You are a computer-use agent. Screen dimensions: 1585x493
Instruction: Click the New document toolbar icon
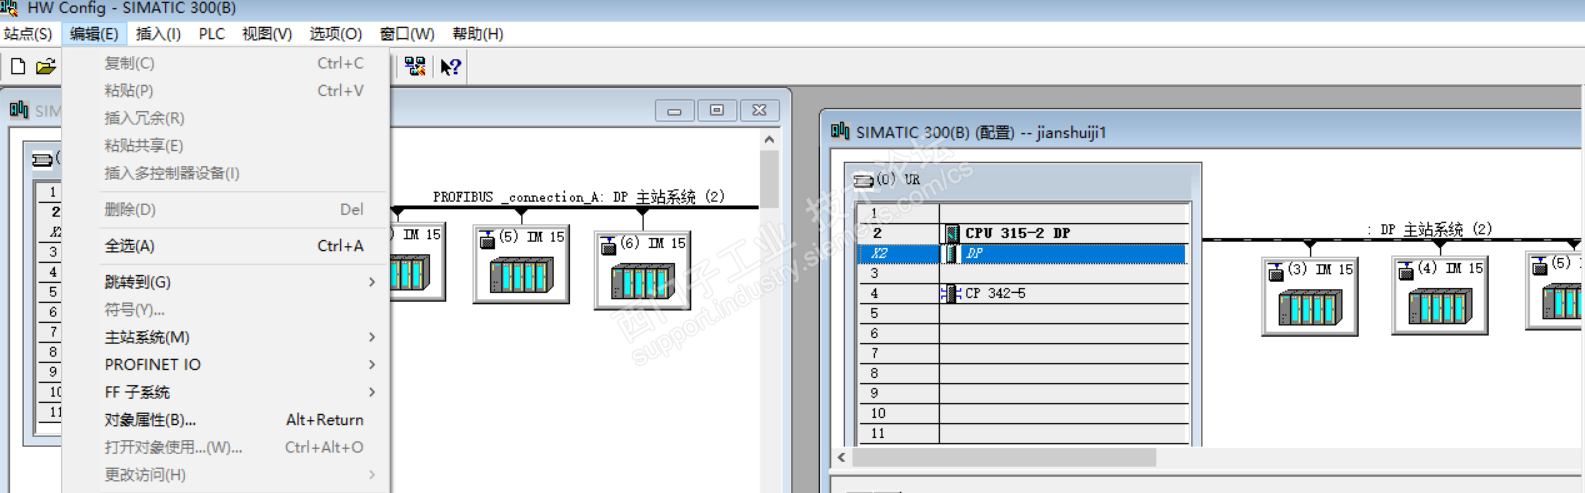(x=18, y=67)
